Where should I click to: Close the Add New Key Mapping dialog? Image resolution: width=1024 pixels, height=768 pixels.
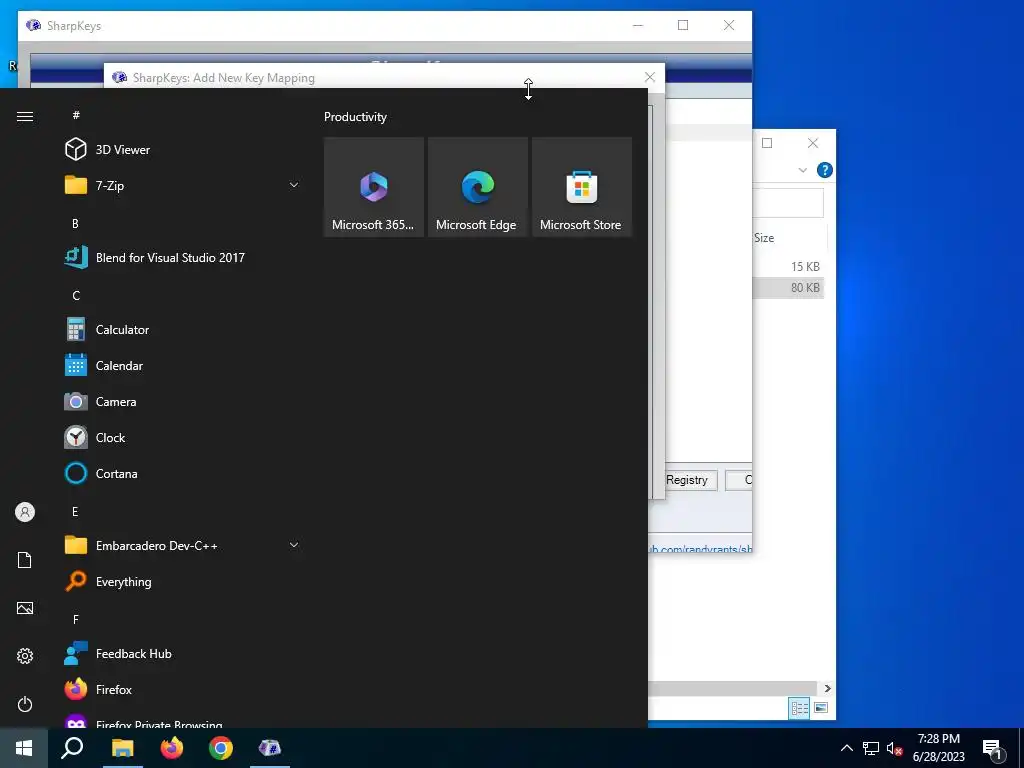click(x=650, y=77)
